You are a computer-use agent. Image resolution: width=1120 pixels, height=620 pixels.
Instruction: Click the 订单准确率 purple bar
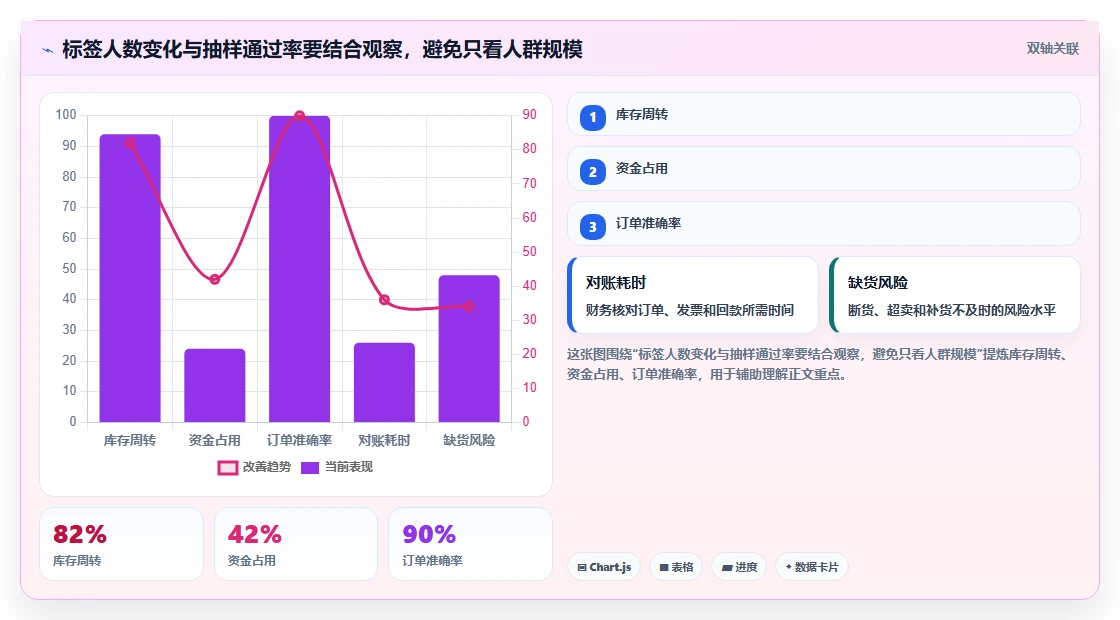coord(299,269)
